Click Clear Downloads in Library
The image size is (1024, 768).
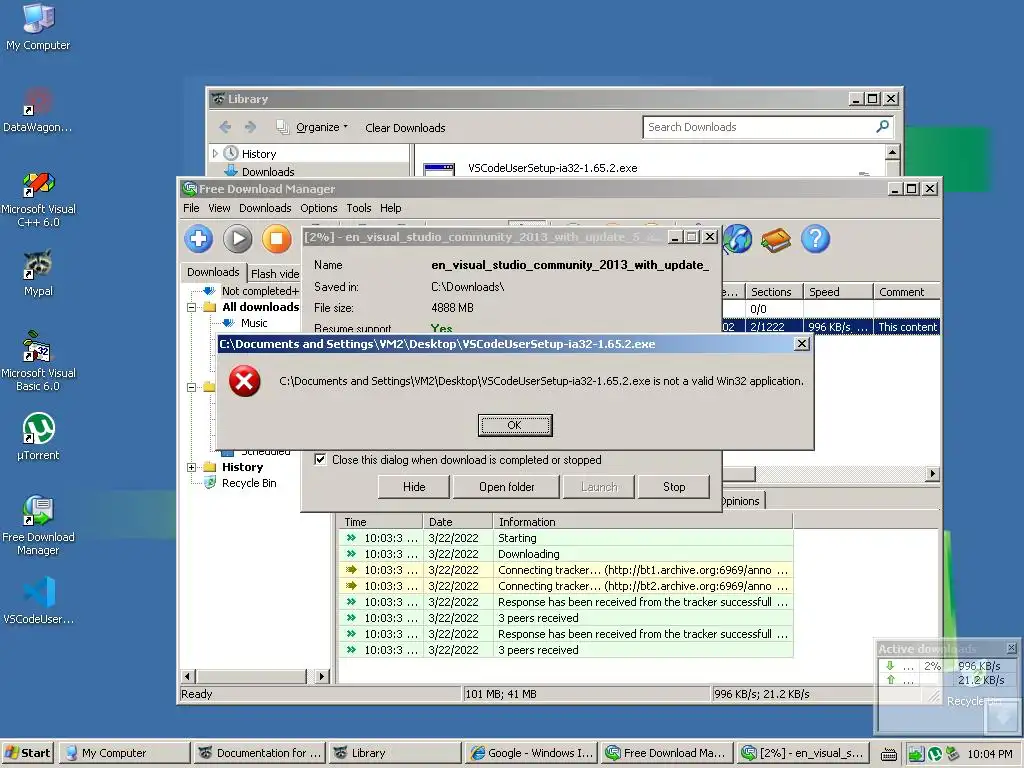(x=405, y=128)
